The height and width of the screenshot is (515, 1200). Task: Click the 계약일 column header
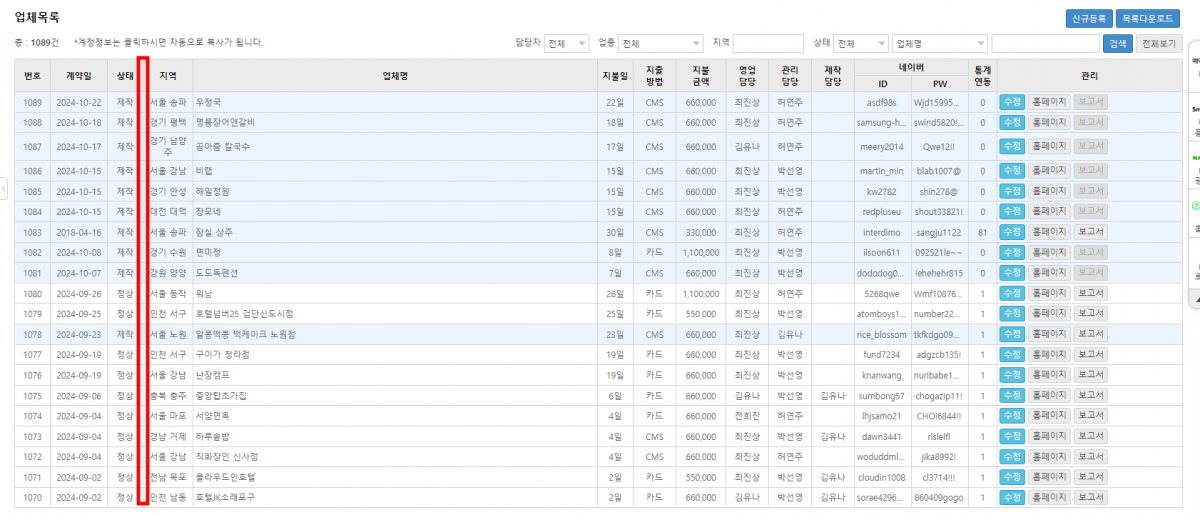click(x=78, y=75)
